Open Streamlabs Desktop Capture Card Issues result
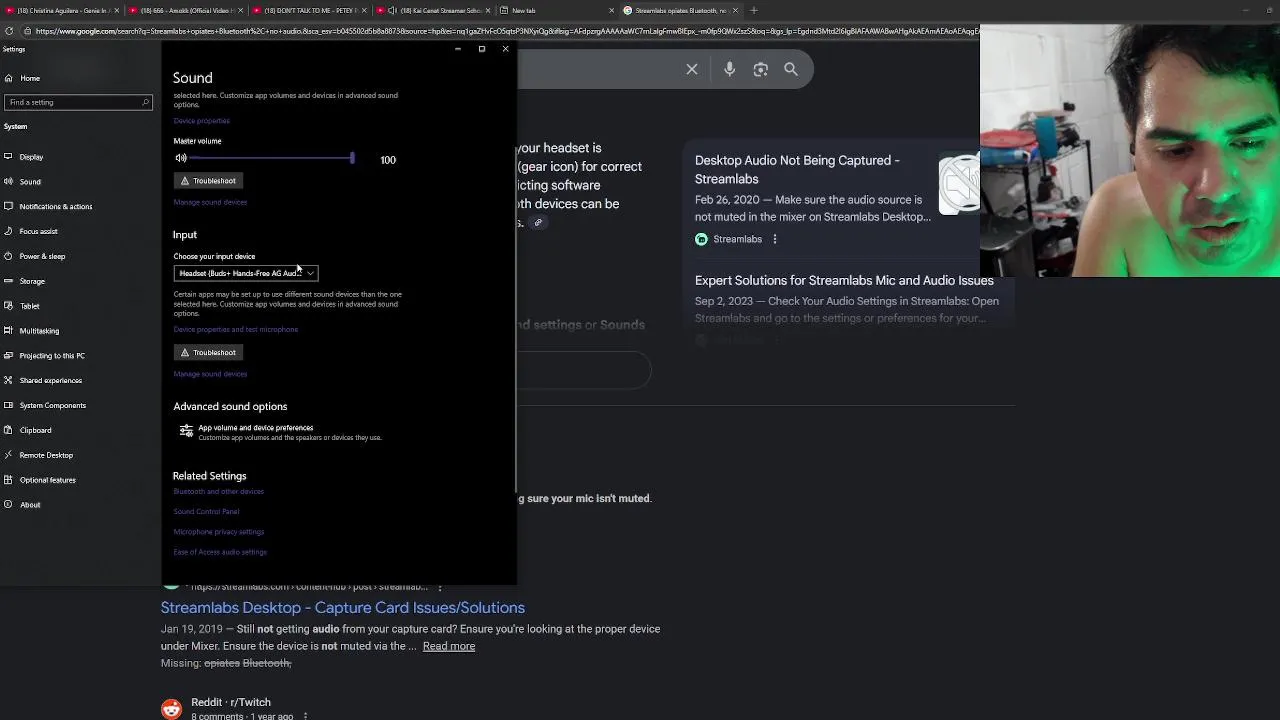Image resolution: width=1280 pixels, height=720 pixels. point(343,608)
